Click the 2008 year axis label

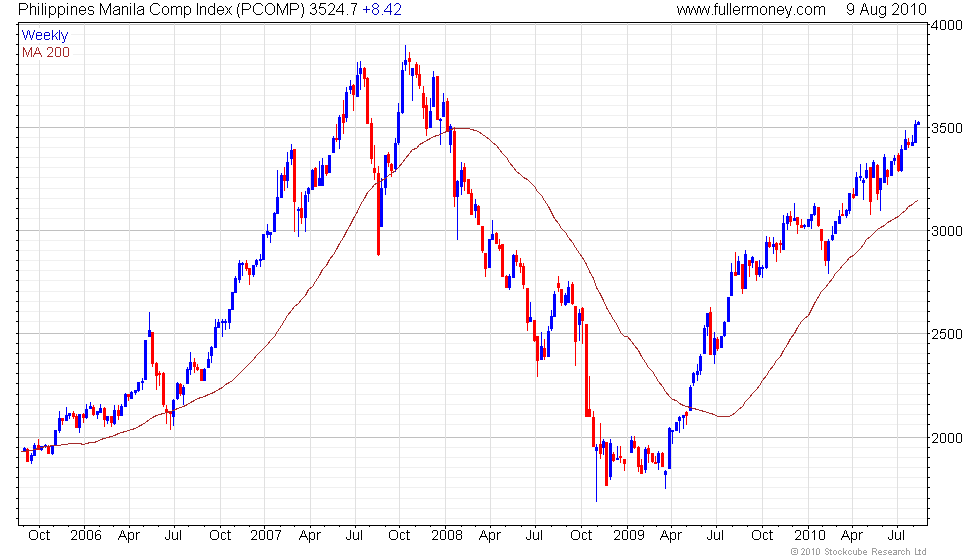click(x=447, y=536)
